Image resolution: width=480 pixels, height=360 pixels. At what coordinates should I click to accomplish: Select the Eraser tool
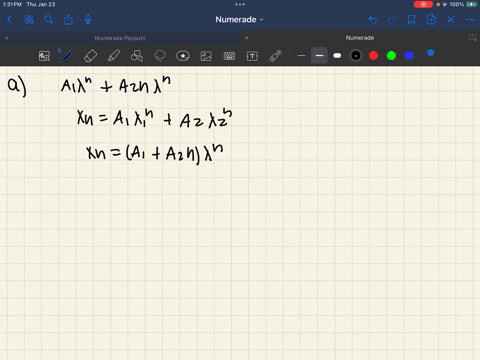(90, 56)
